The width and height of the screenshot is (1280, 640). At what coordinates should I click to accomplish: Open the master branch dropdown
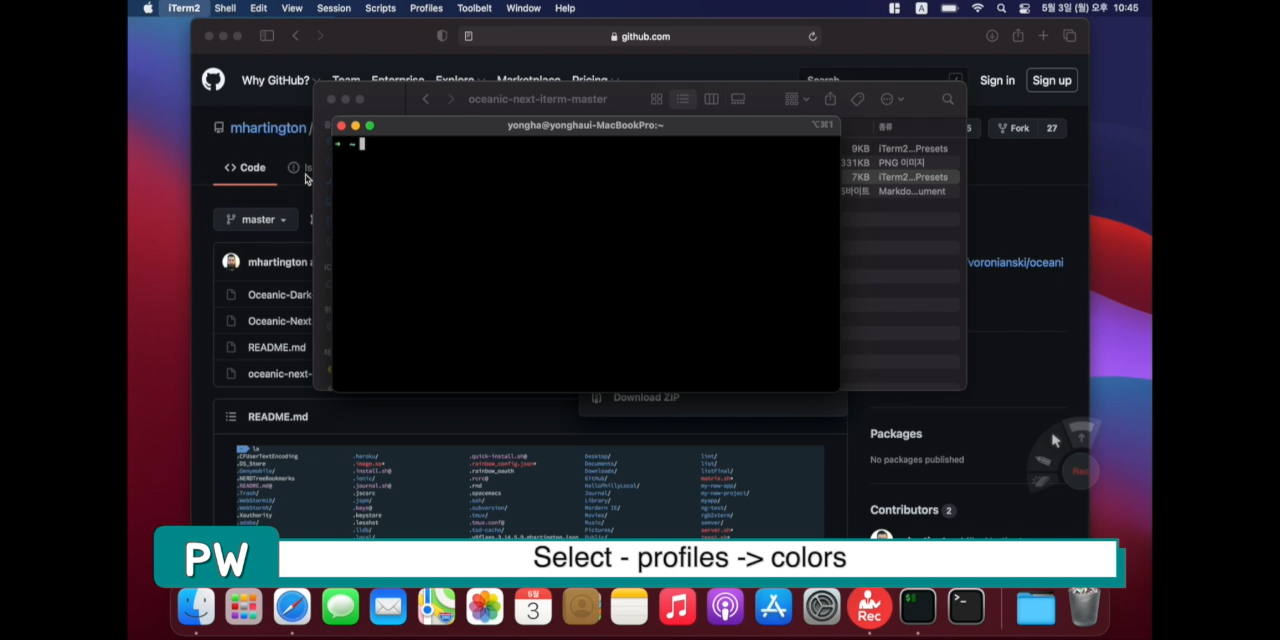point(256,219)
